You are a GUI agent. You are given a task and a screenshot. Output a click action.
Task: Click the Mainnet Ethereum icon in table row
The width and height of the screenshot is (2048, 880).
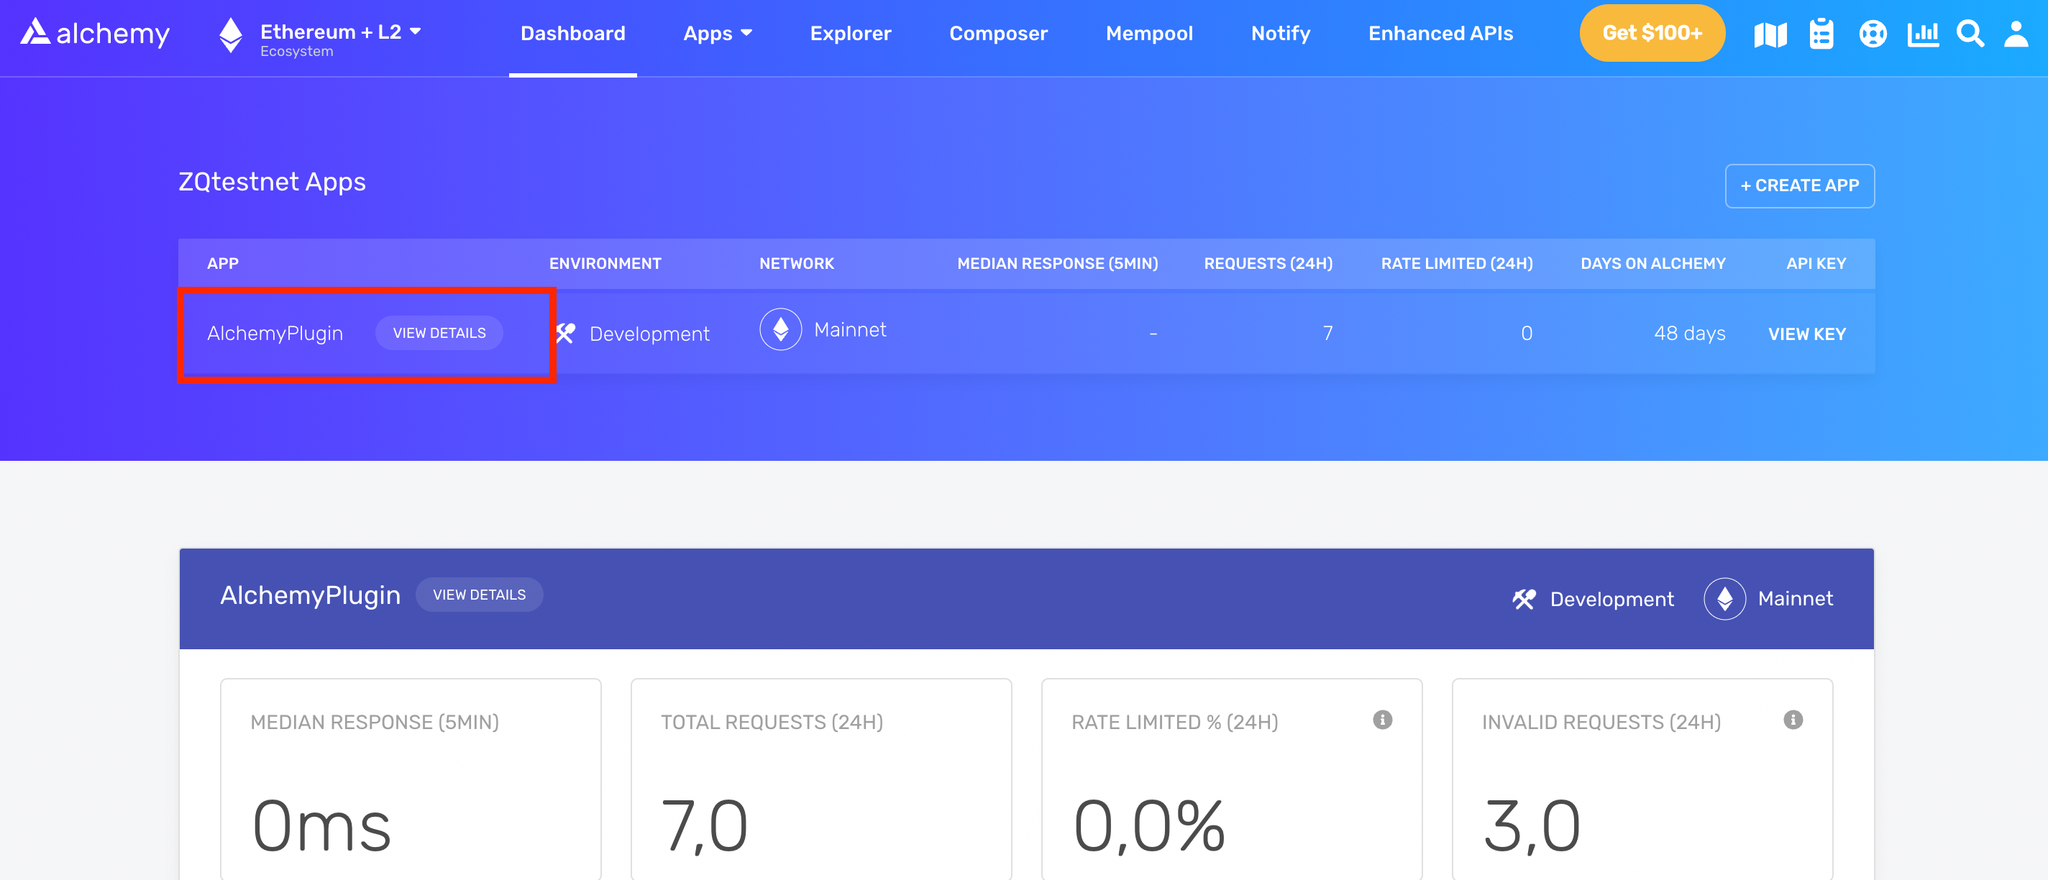tap(781, 329)
